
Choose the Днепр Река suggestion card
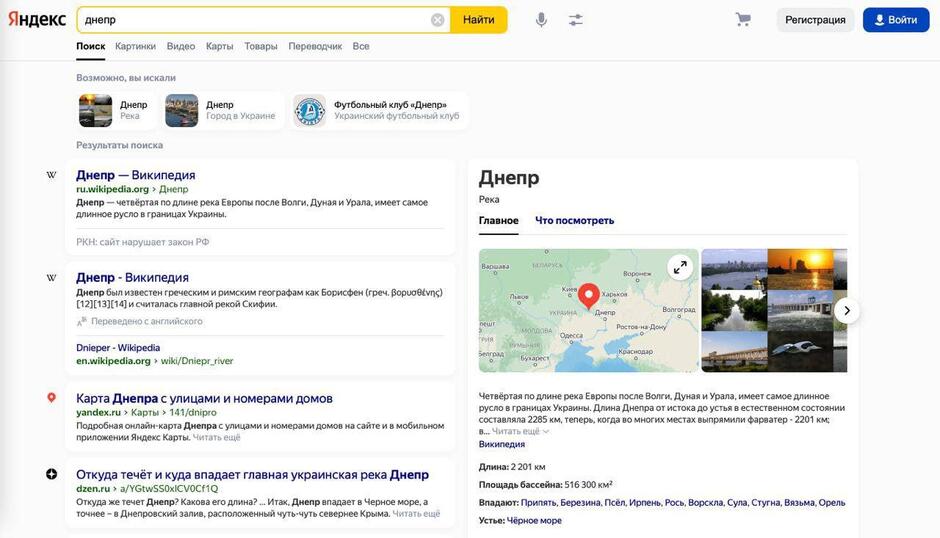115,110
